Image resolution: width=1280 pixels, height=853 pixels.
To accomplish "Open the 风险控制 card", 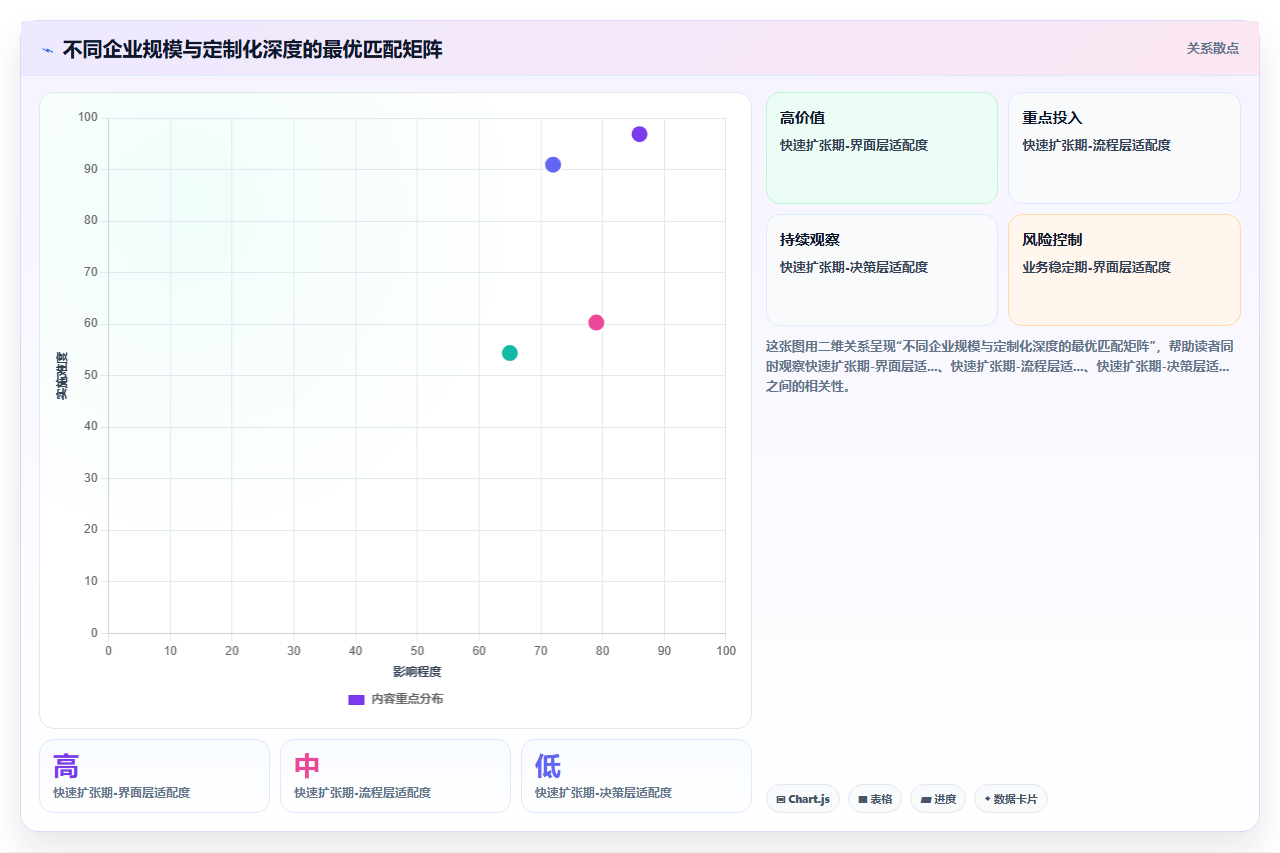I will [1124, 270].
